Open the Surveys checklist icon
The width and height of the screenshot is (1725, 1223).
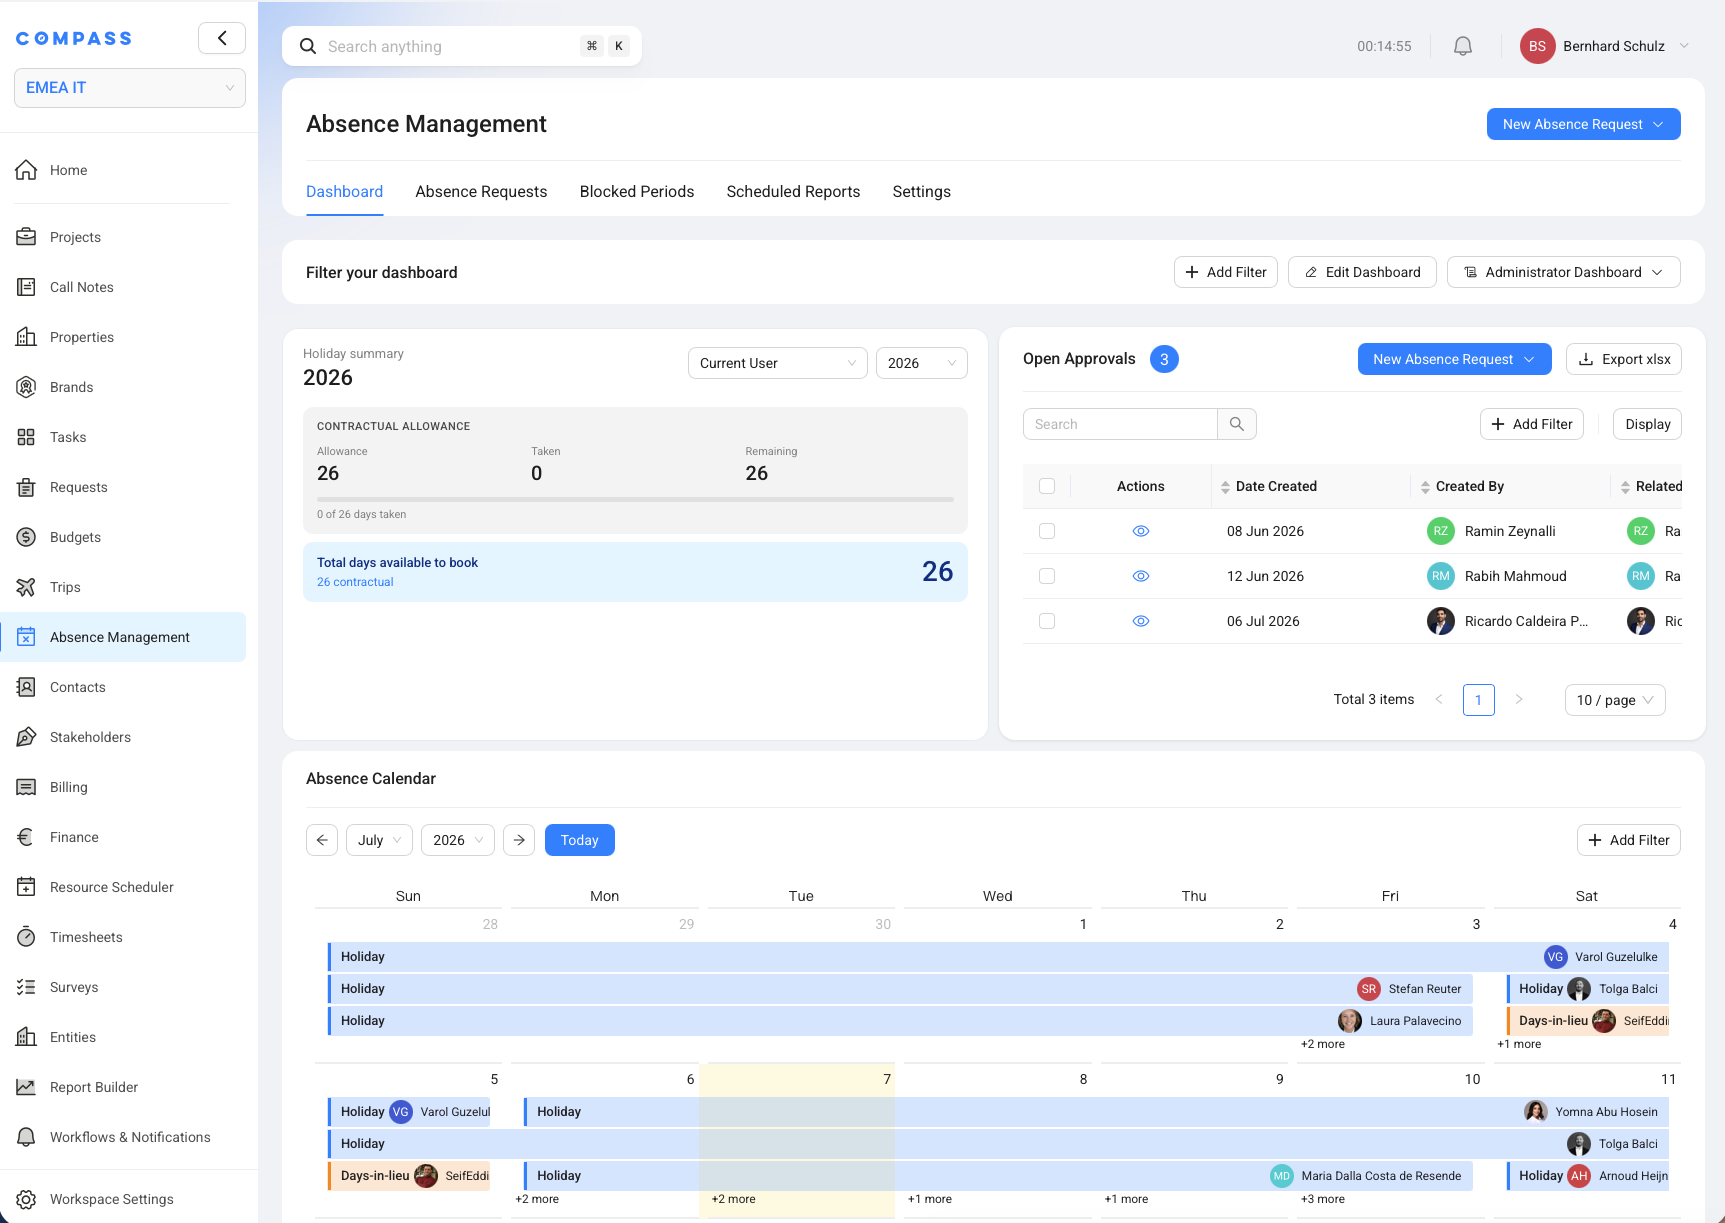click(27, 987)
